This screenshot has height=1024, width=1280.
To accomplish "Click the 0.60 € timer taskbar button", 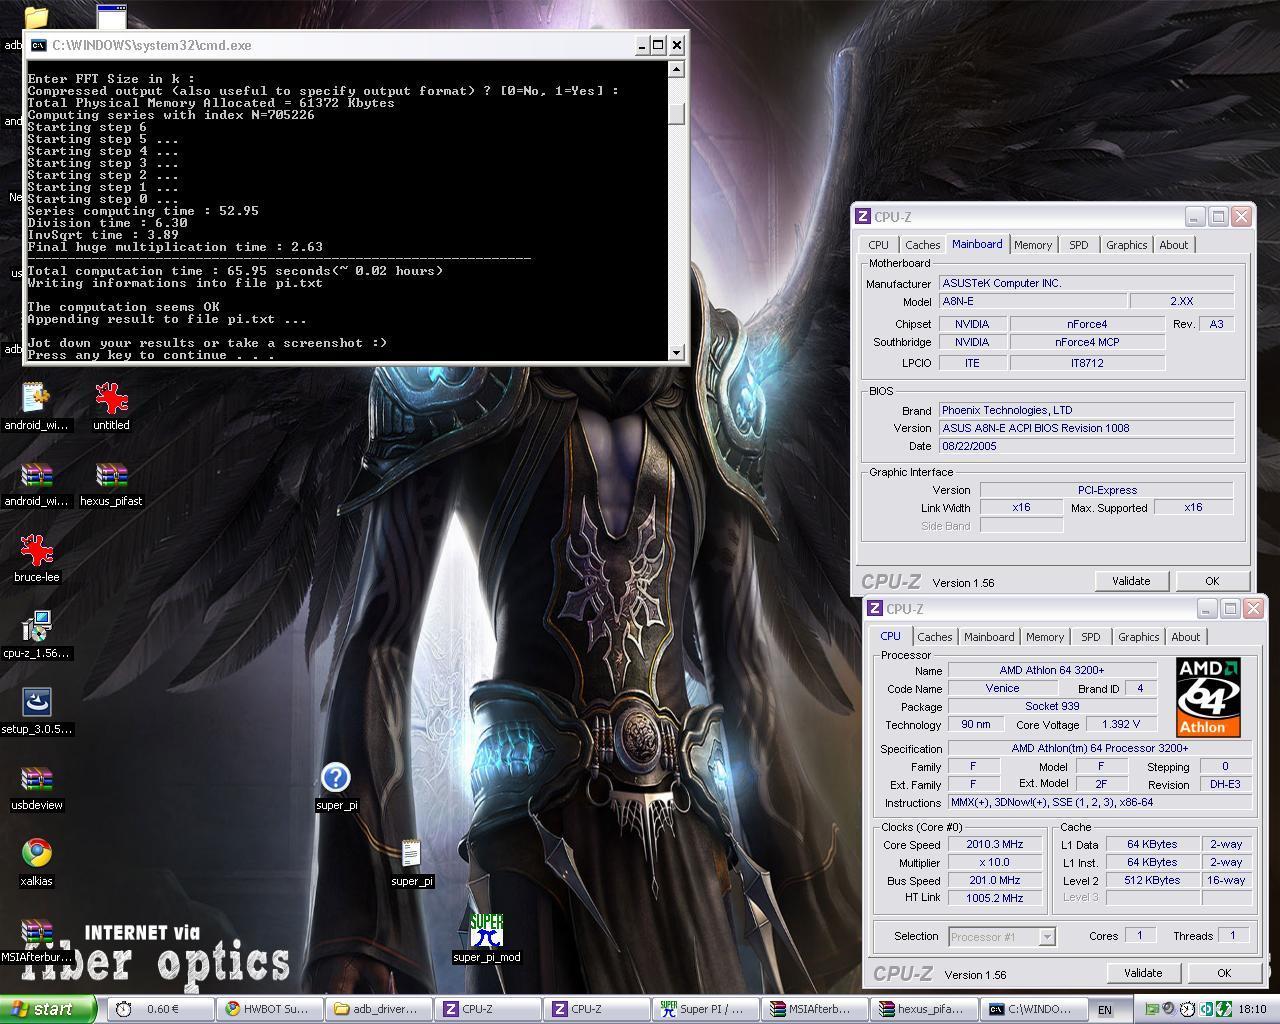I will (161, 1009).
